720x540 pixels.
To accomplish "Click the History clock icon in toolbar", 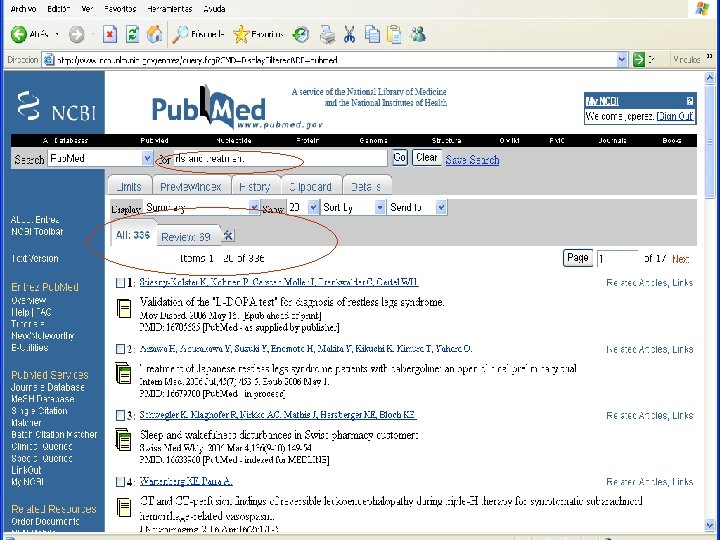I will click(x=301, y=34).
